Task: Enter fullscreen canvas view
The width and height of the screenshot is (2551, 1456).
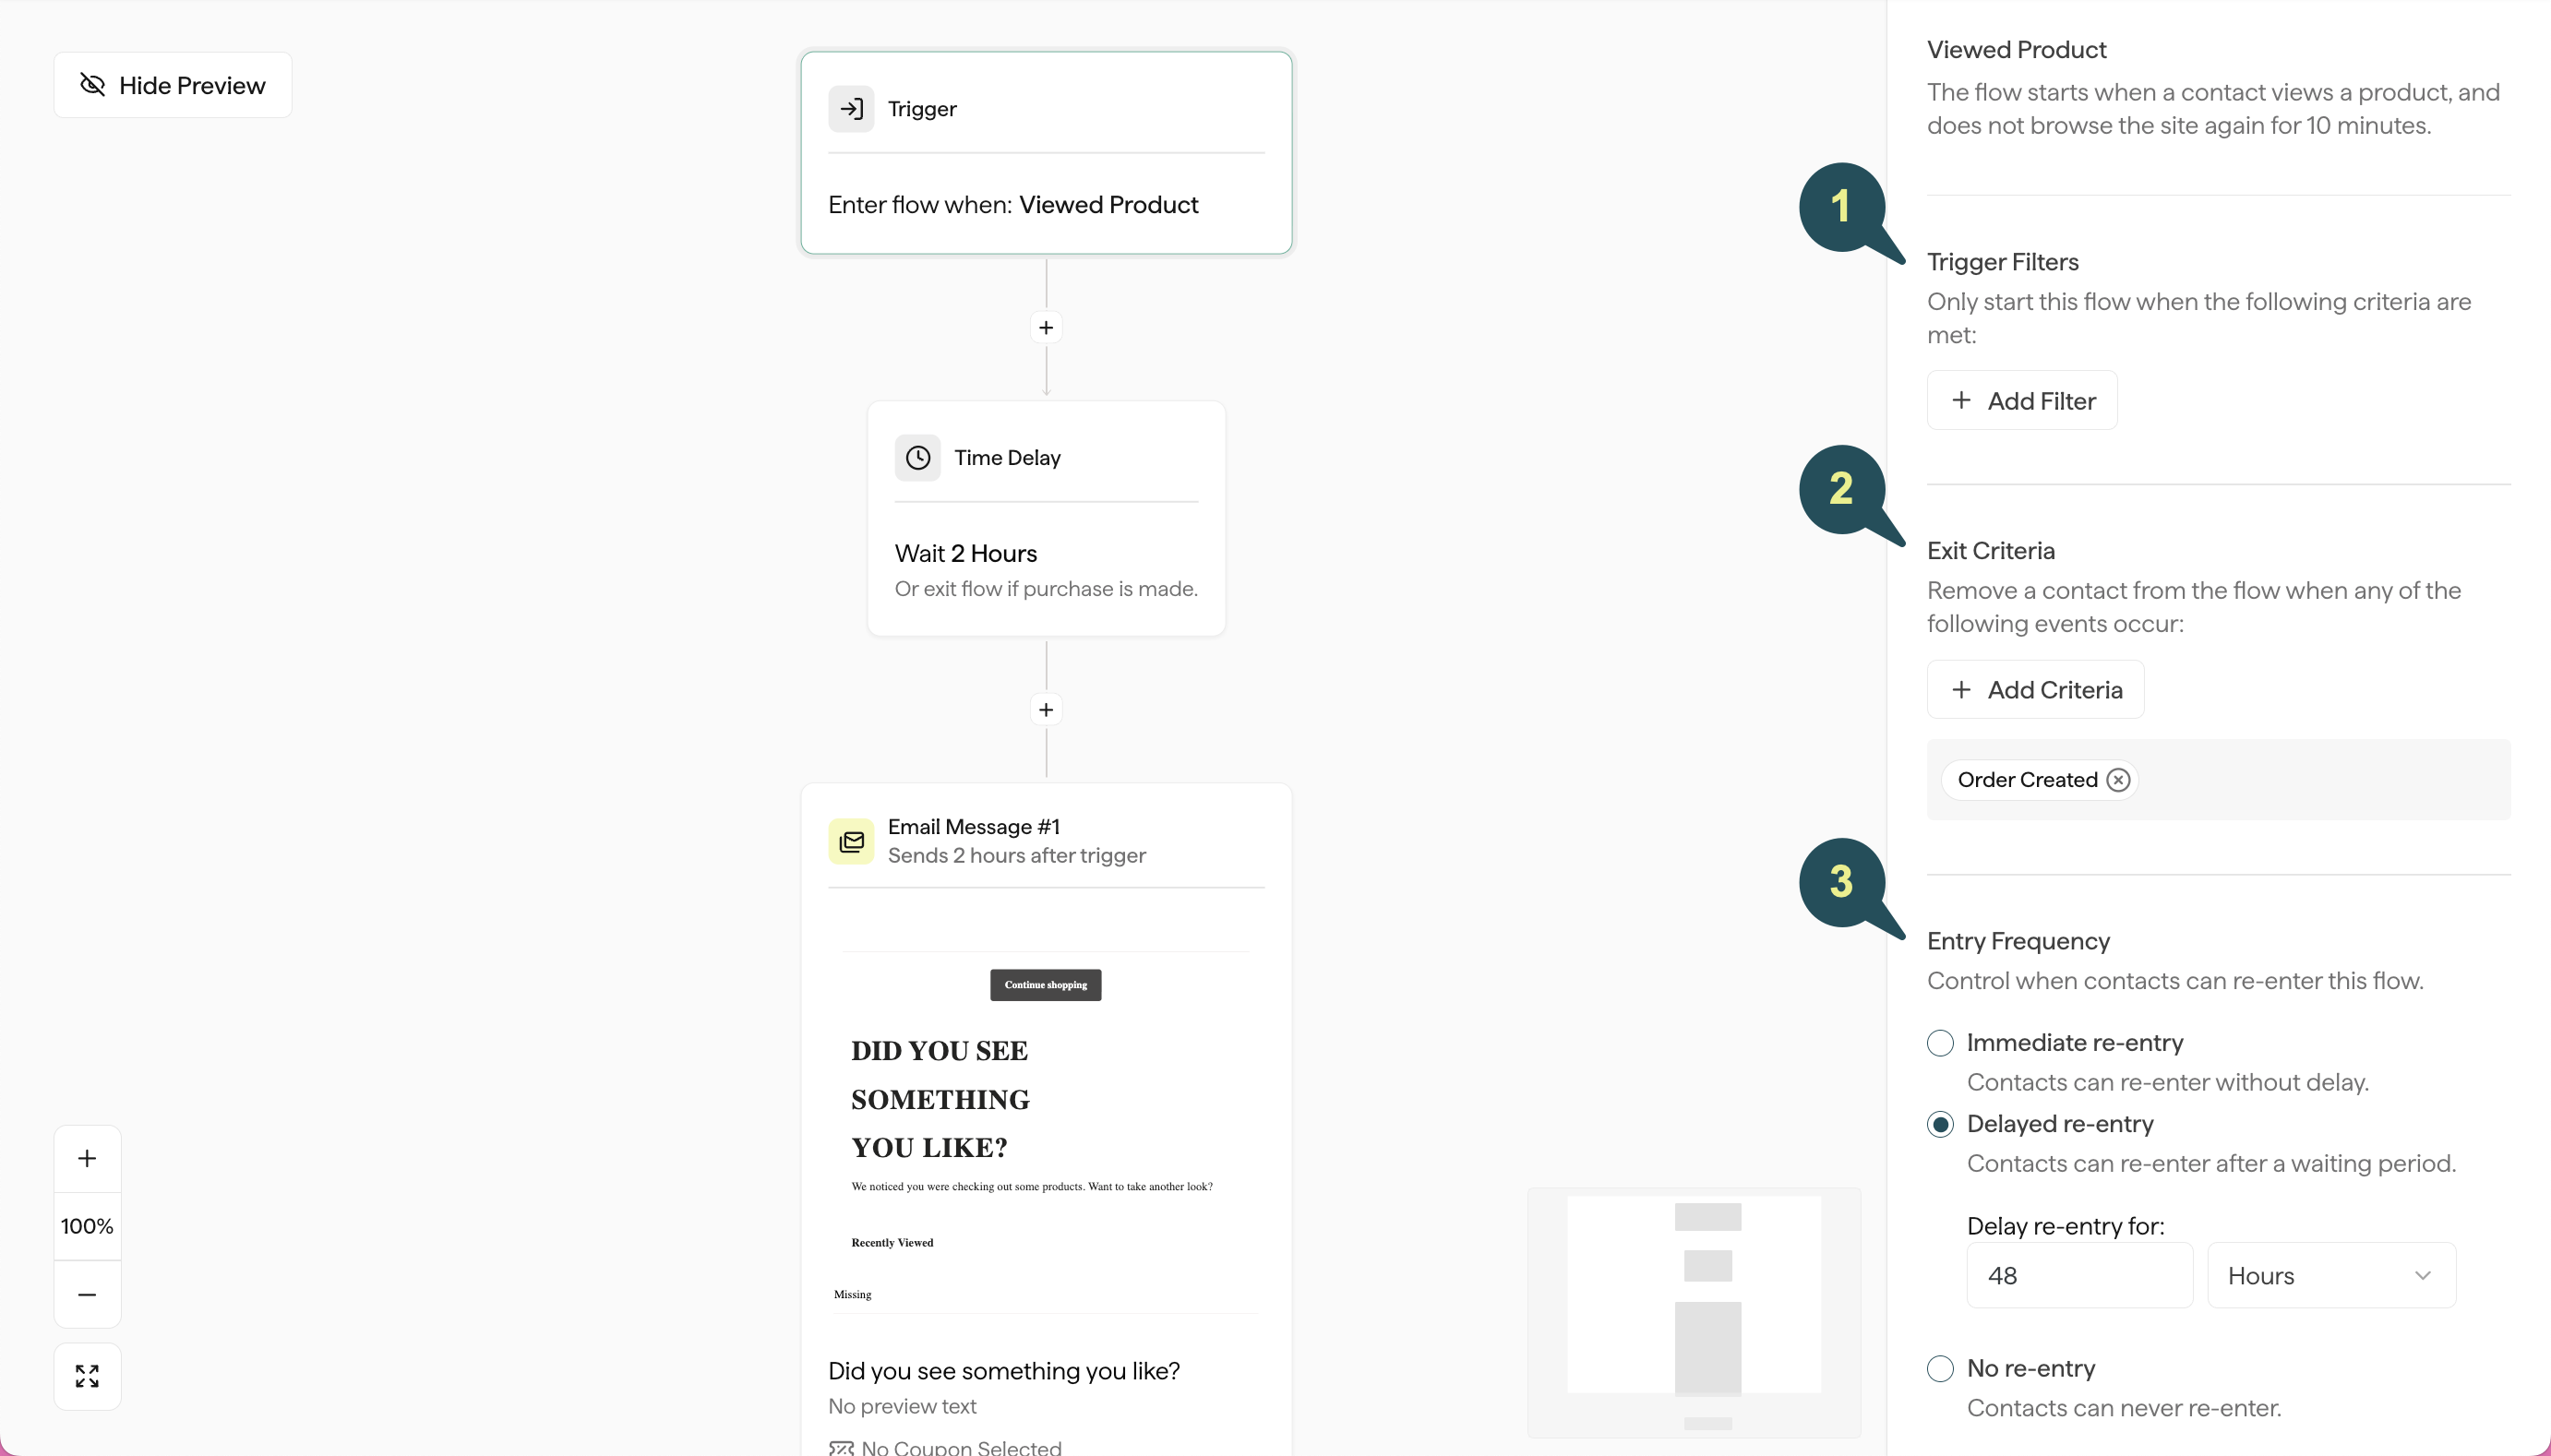Action: point(87,1375)
